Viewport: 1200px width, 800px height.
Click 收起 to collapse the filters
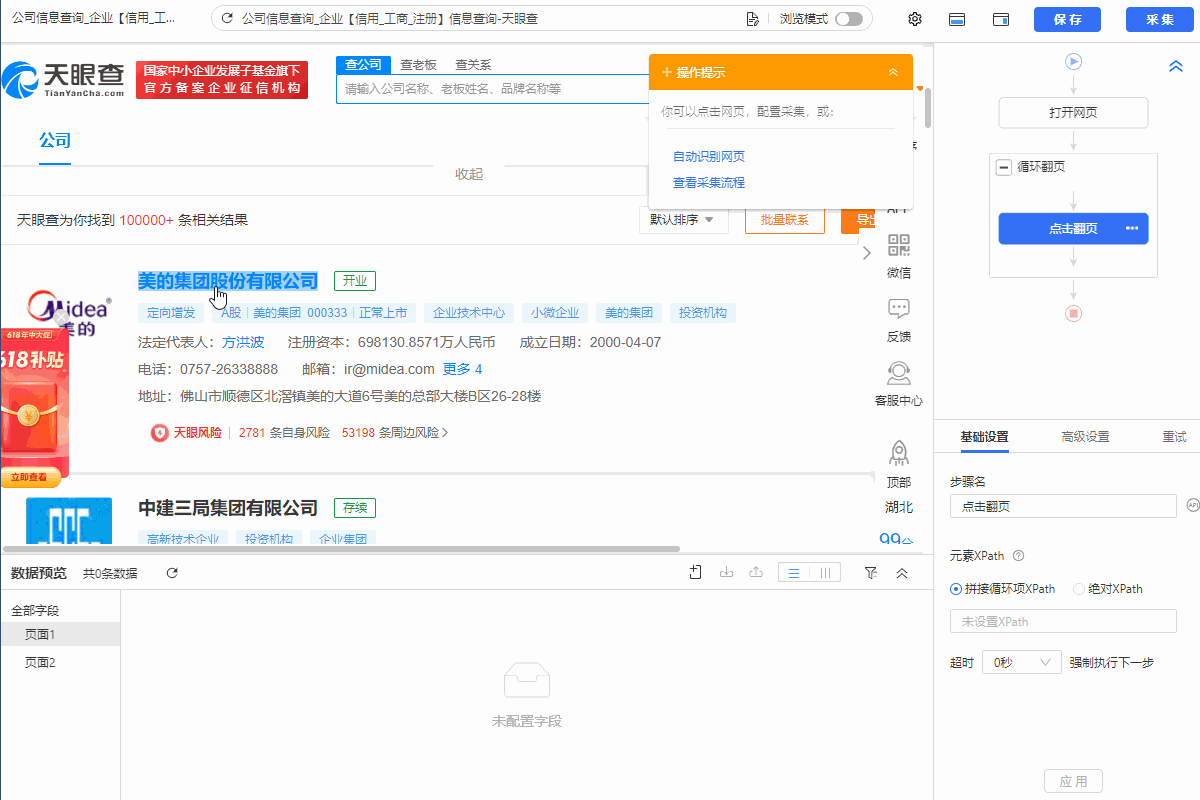tap(469, 174)
